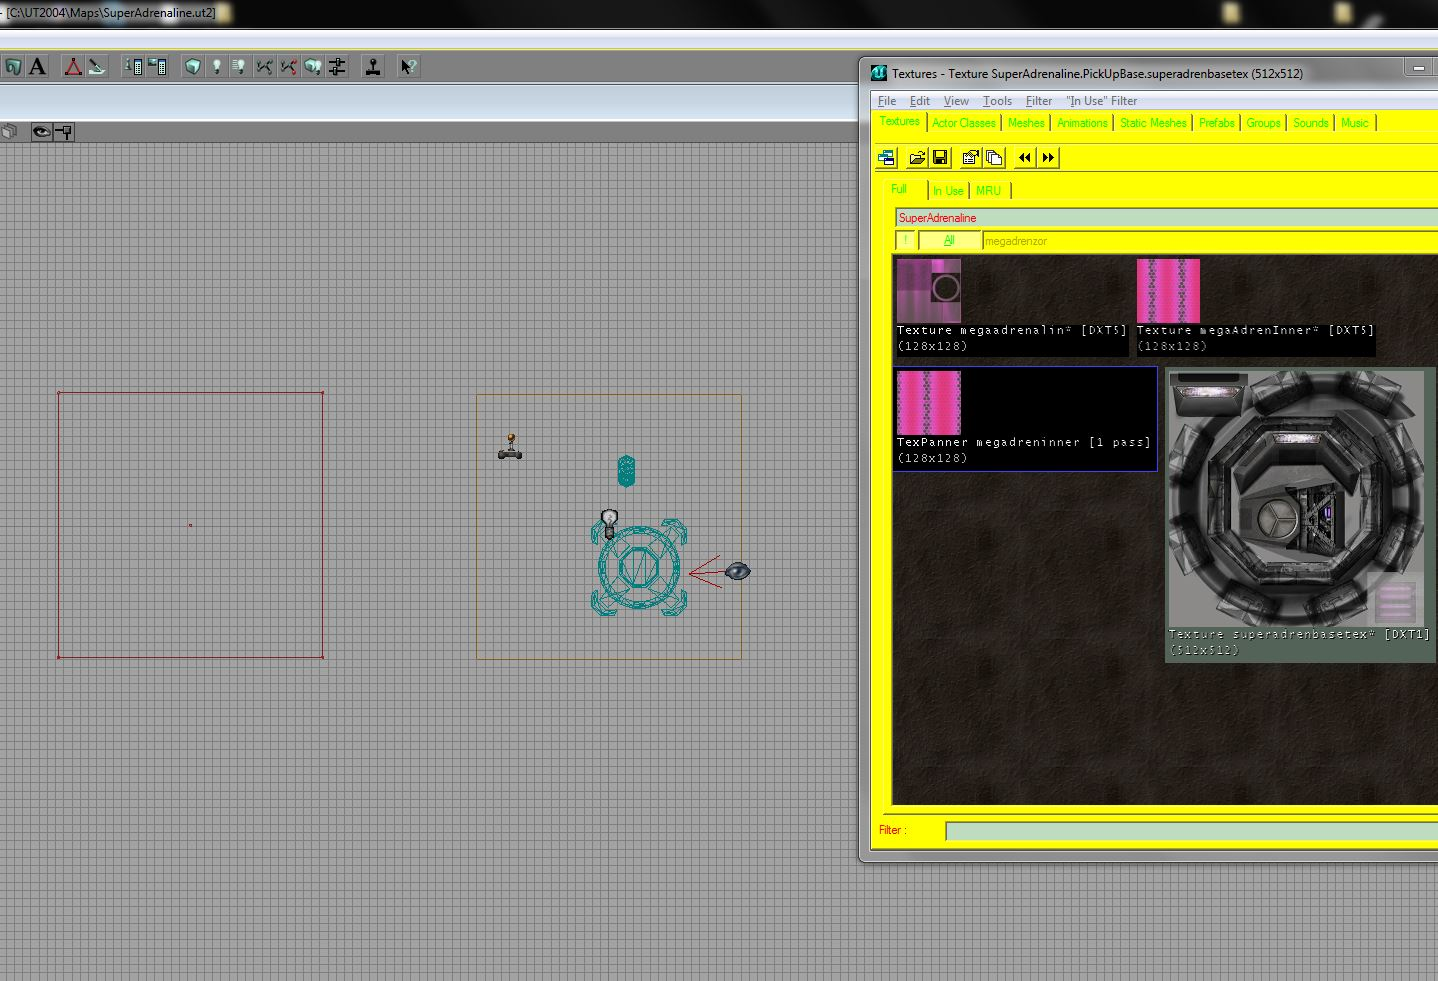Open the 2D Shape Editor tool
Image resolution: width=1438 pixels, height=981 pixels.
[73, 66]
